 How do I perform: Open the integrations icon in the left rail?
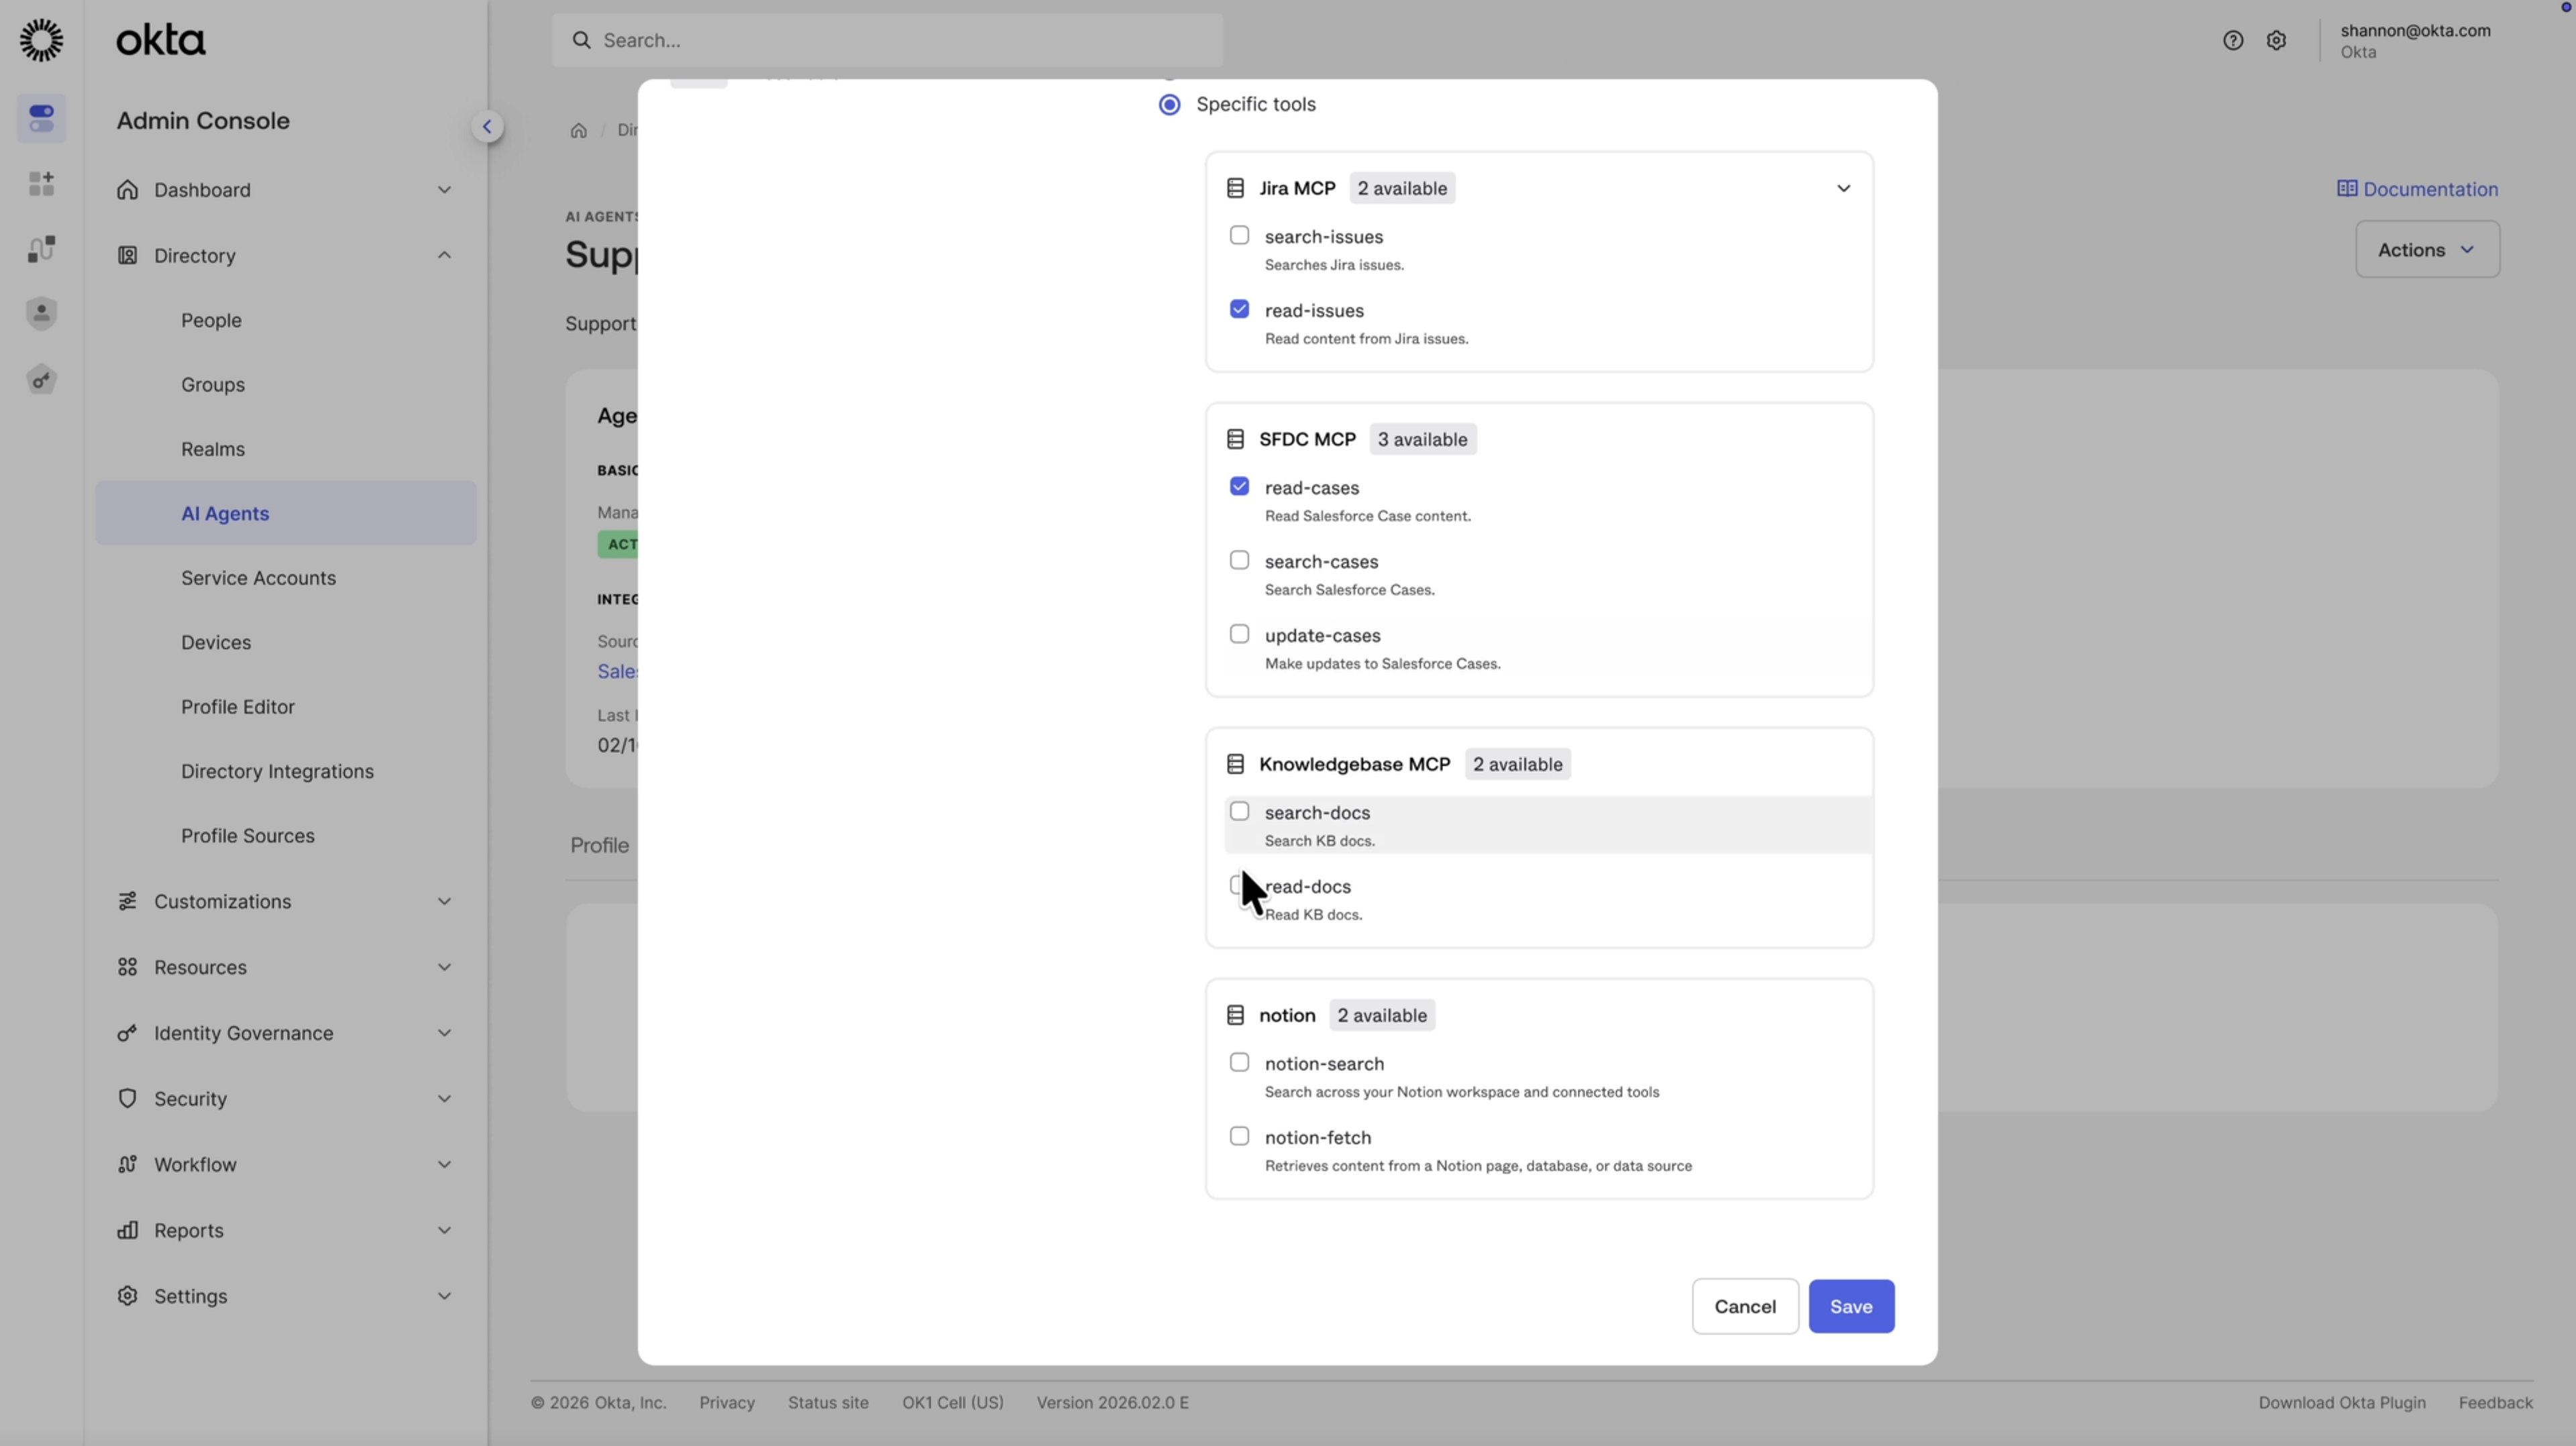(41, 248)
